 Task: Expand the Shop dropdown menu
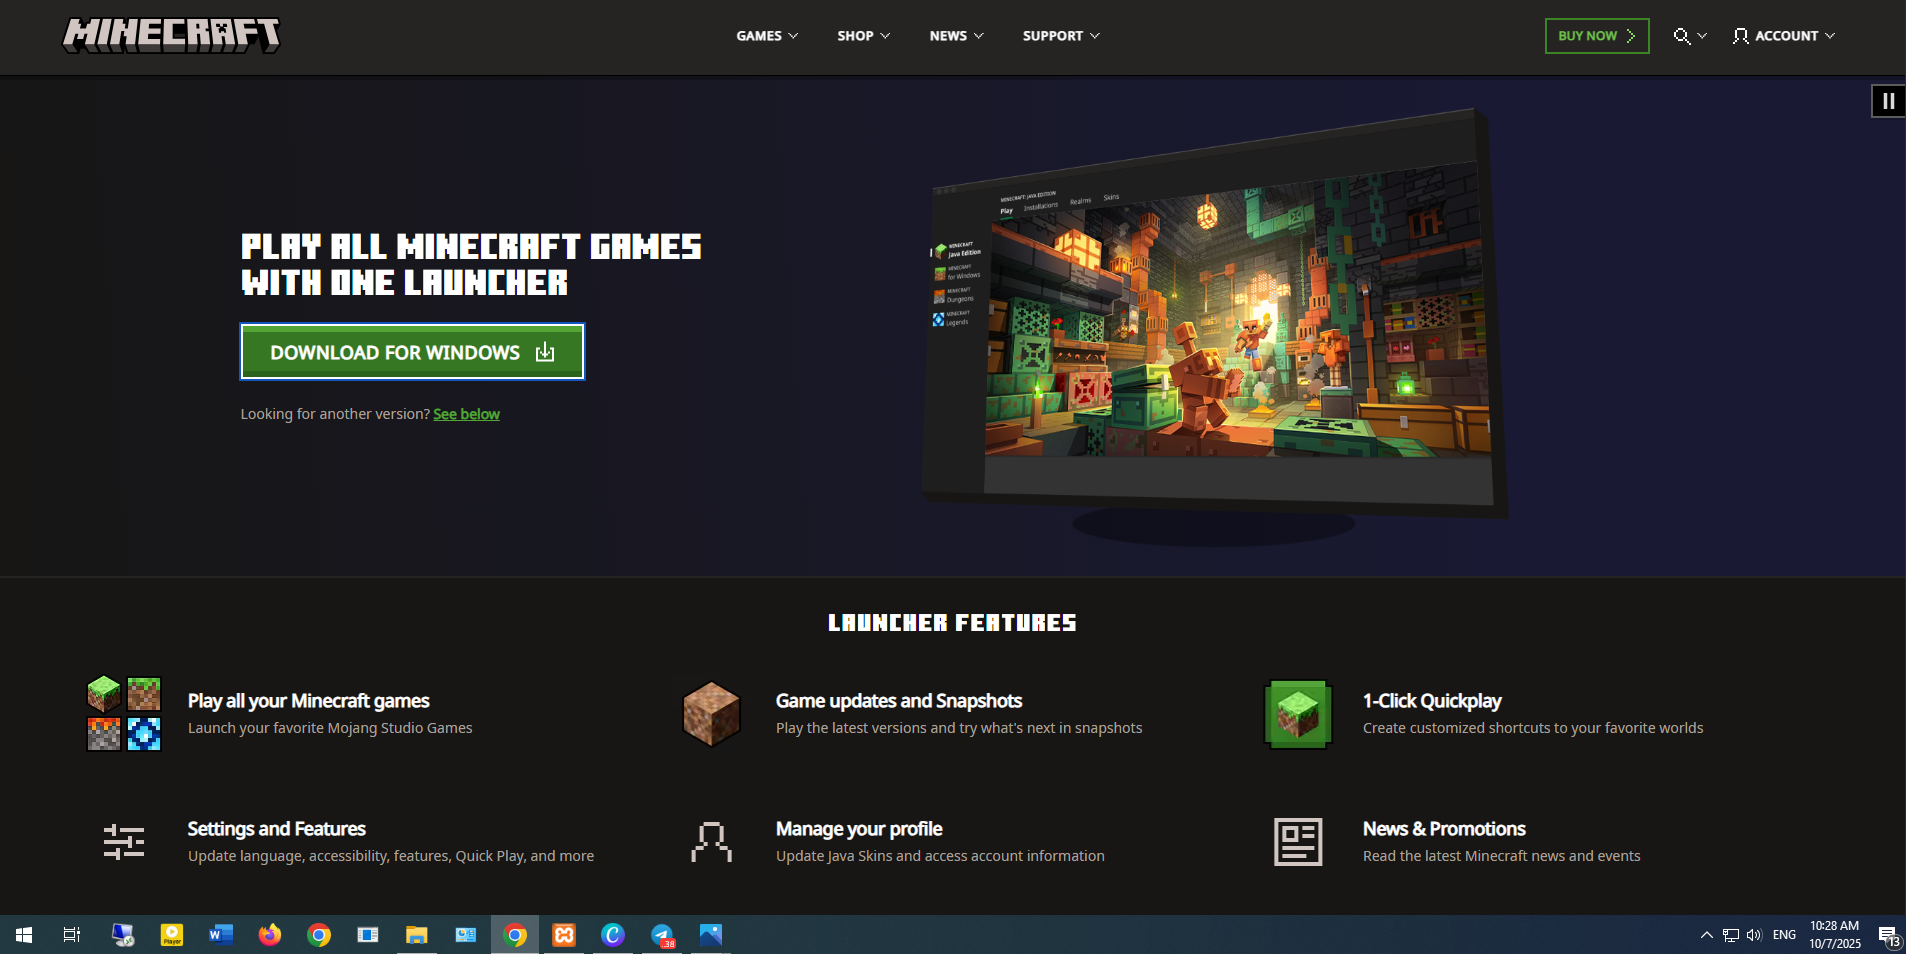coord(863,36)
